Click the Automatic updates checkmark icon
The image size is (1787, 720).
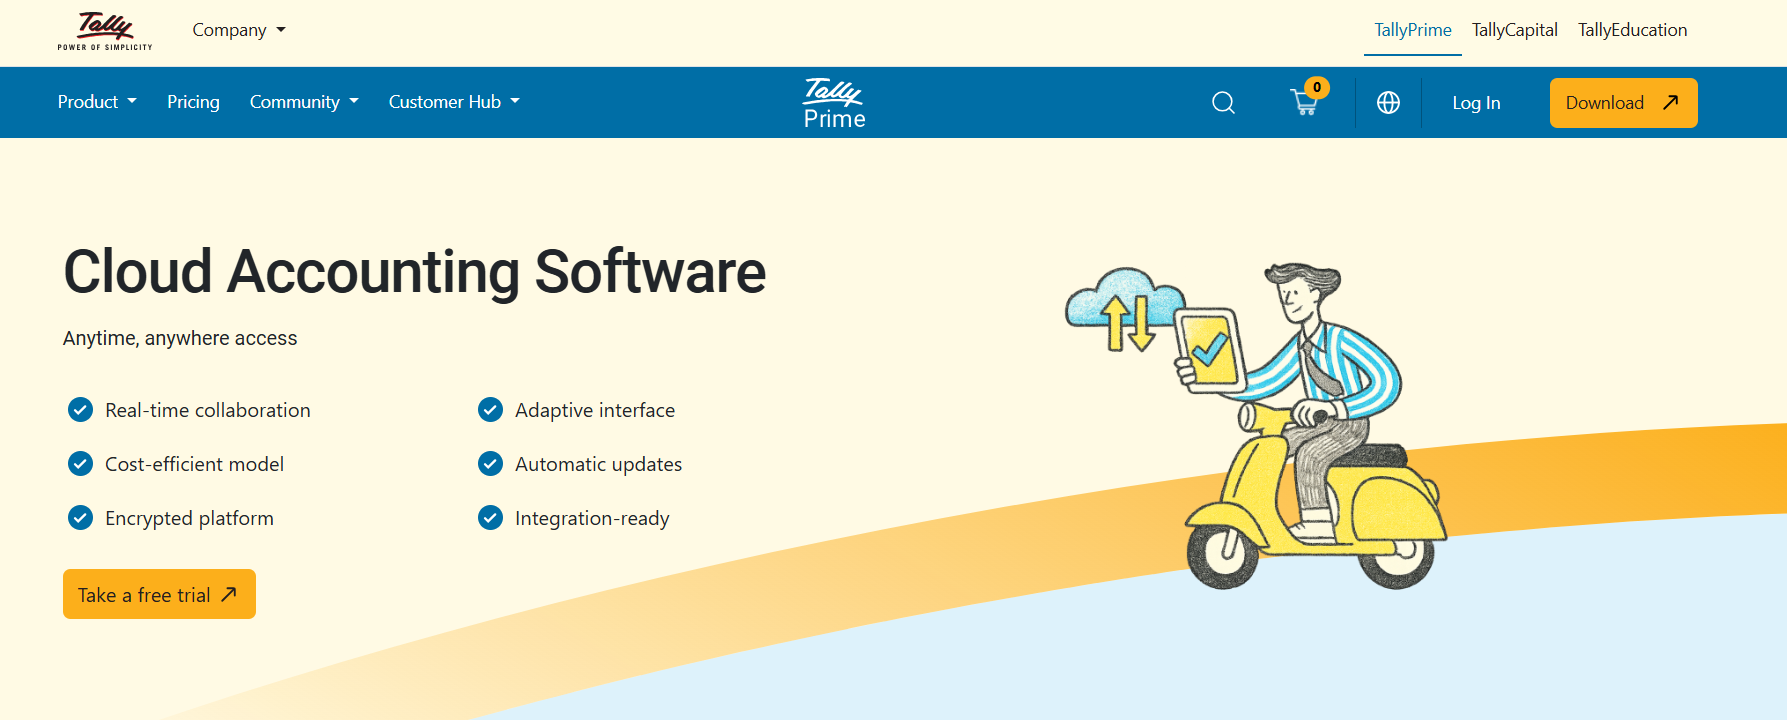[490, 464]
